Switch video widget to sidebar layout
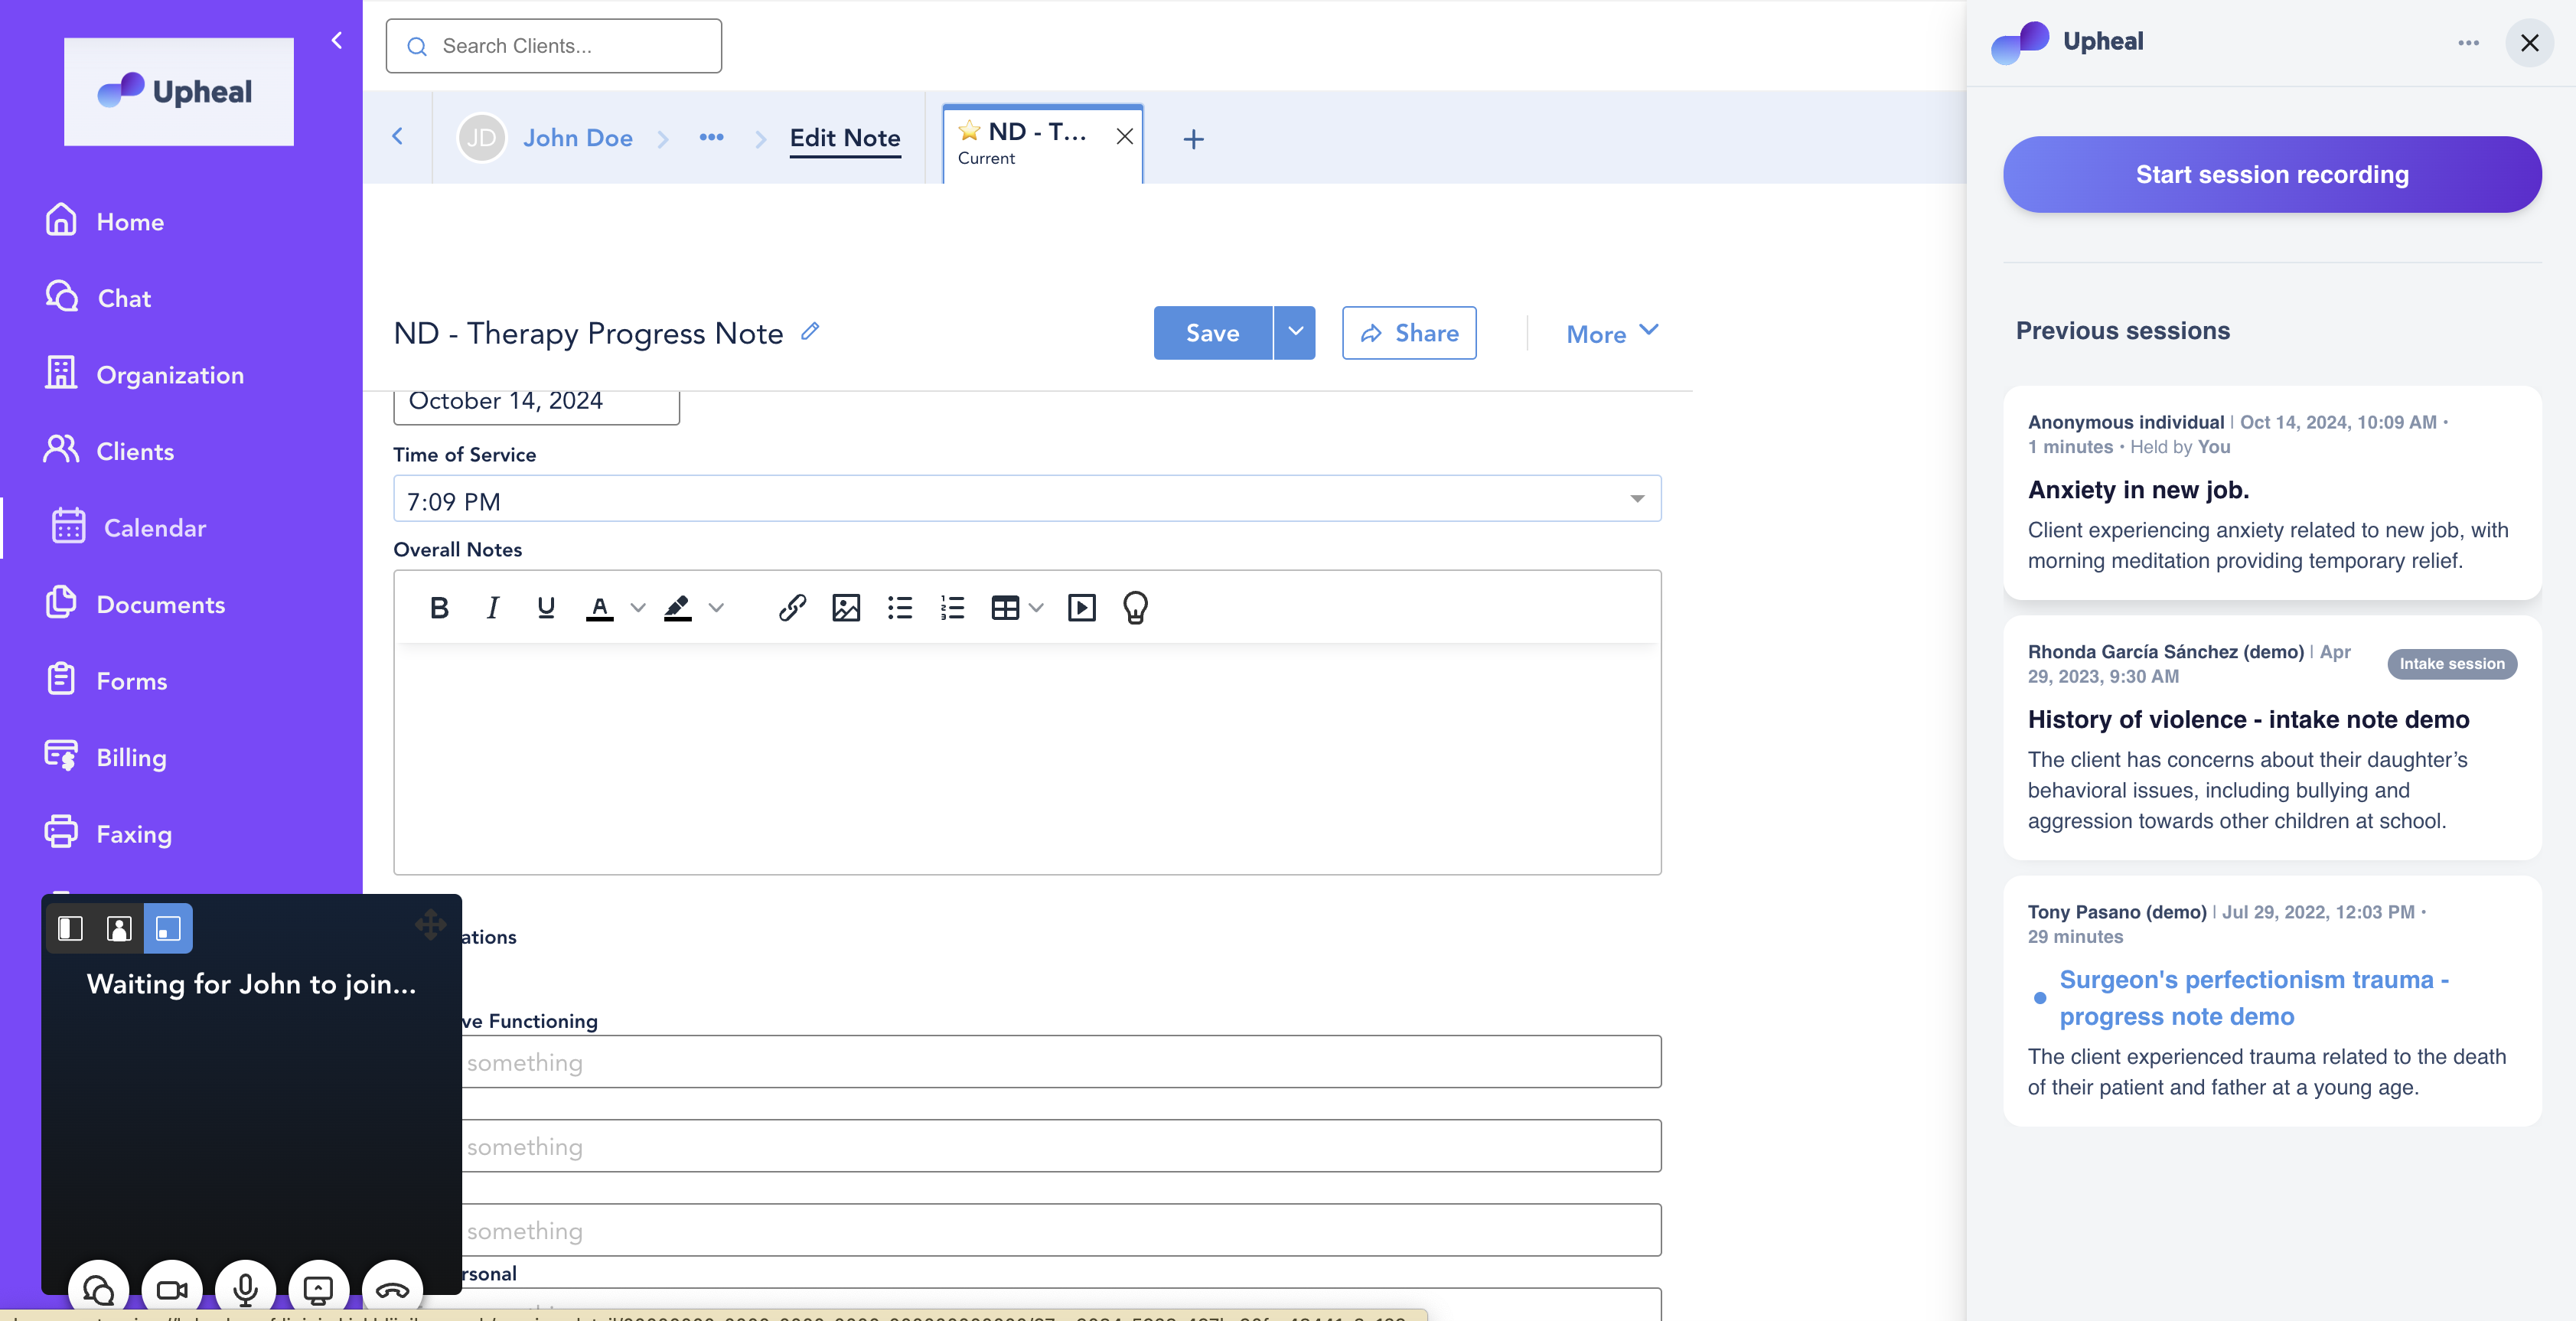Viewport: 2576px width, 1321px height. click(x=70, y=928)
